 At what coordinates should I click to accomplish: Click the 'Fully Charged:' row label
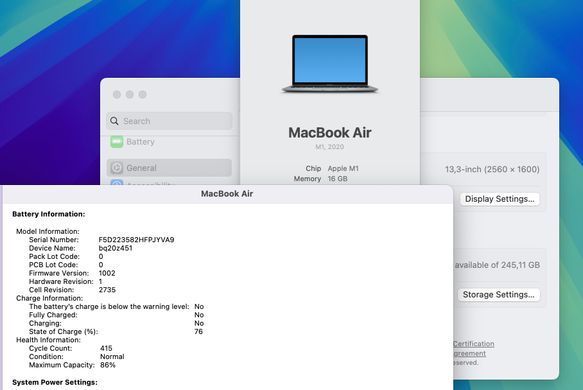pos(53,315)
